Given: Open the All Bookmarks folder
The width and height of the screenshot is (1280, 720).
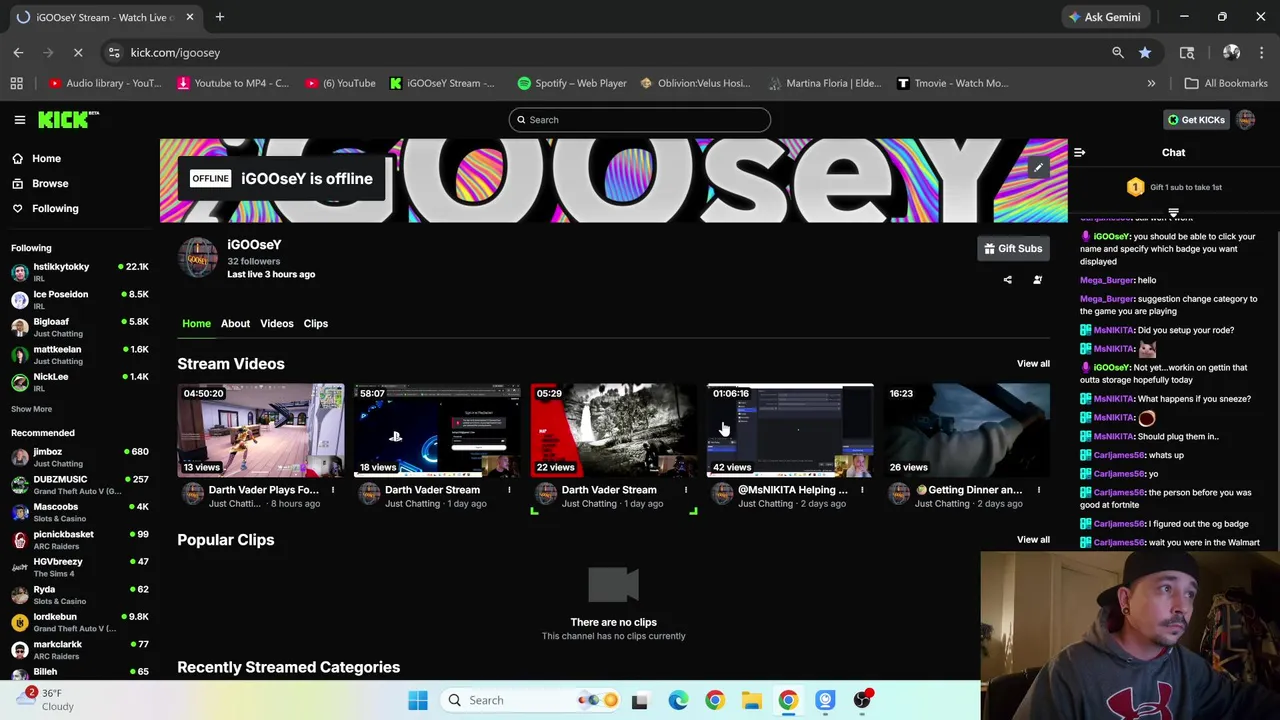Looking at the screenshot, I should pyautogui.click(x=1226, y=83).
